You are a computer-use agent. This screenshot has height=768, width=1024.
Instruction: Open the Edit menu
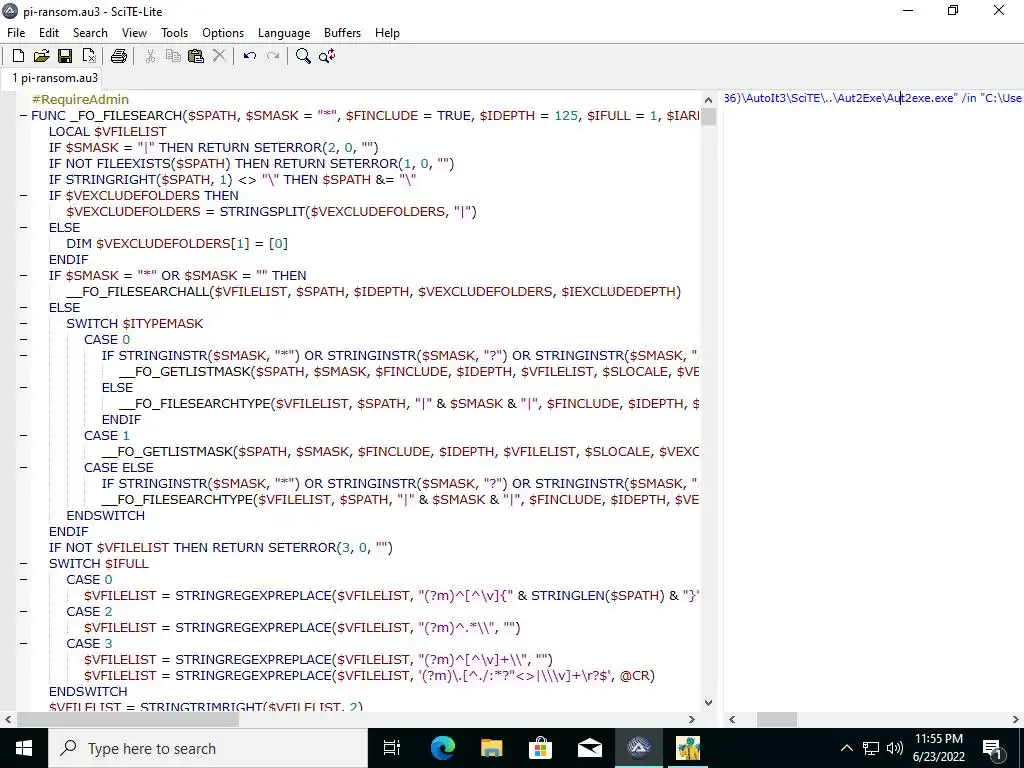point(49,33)
